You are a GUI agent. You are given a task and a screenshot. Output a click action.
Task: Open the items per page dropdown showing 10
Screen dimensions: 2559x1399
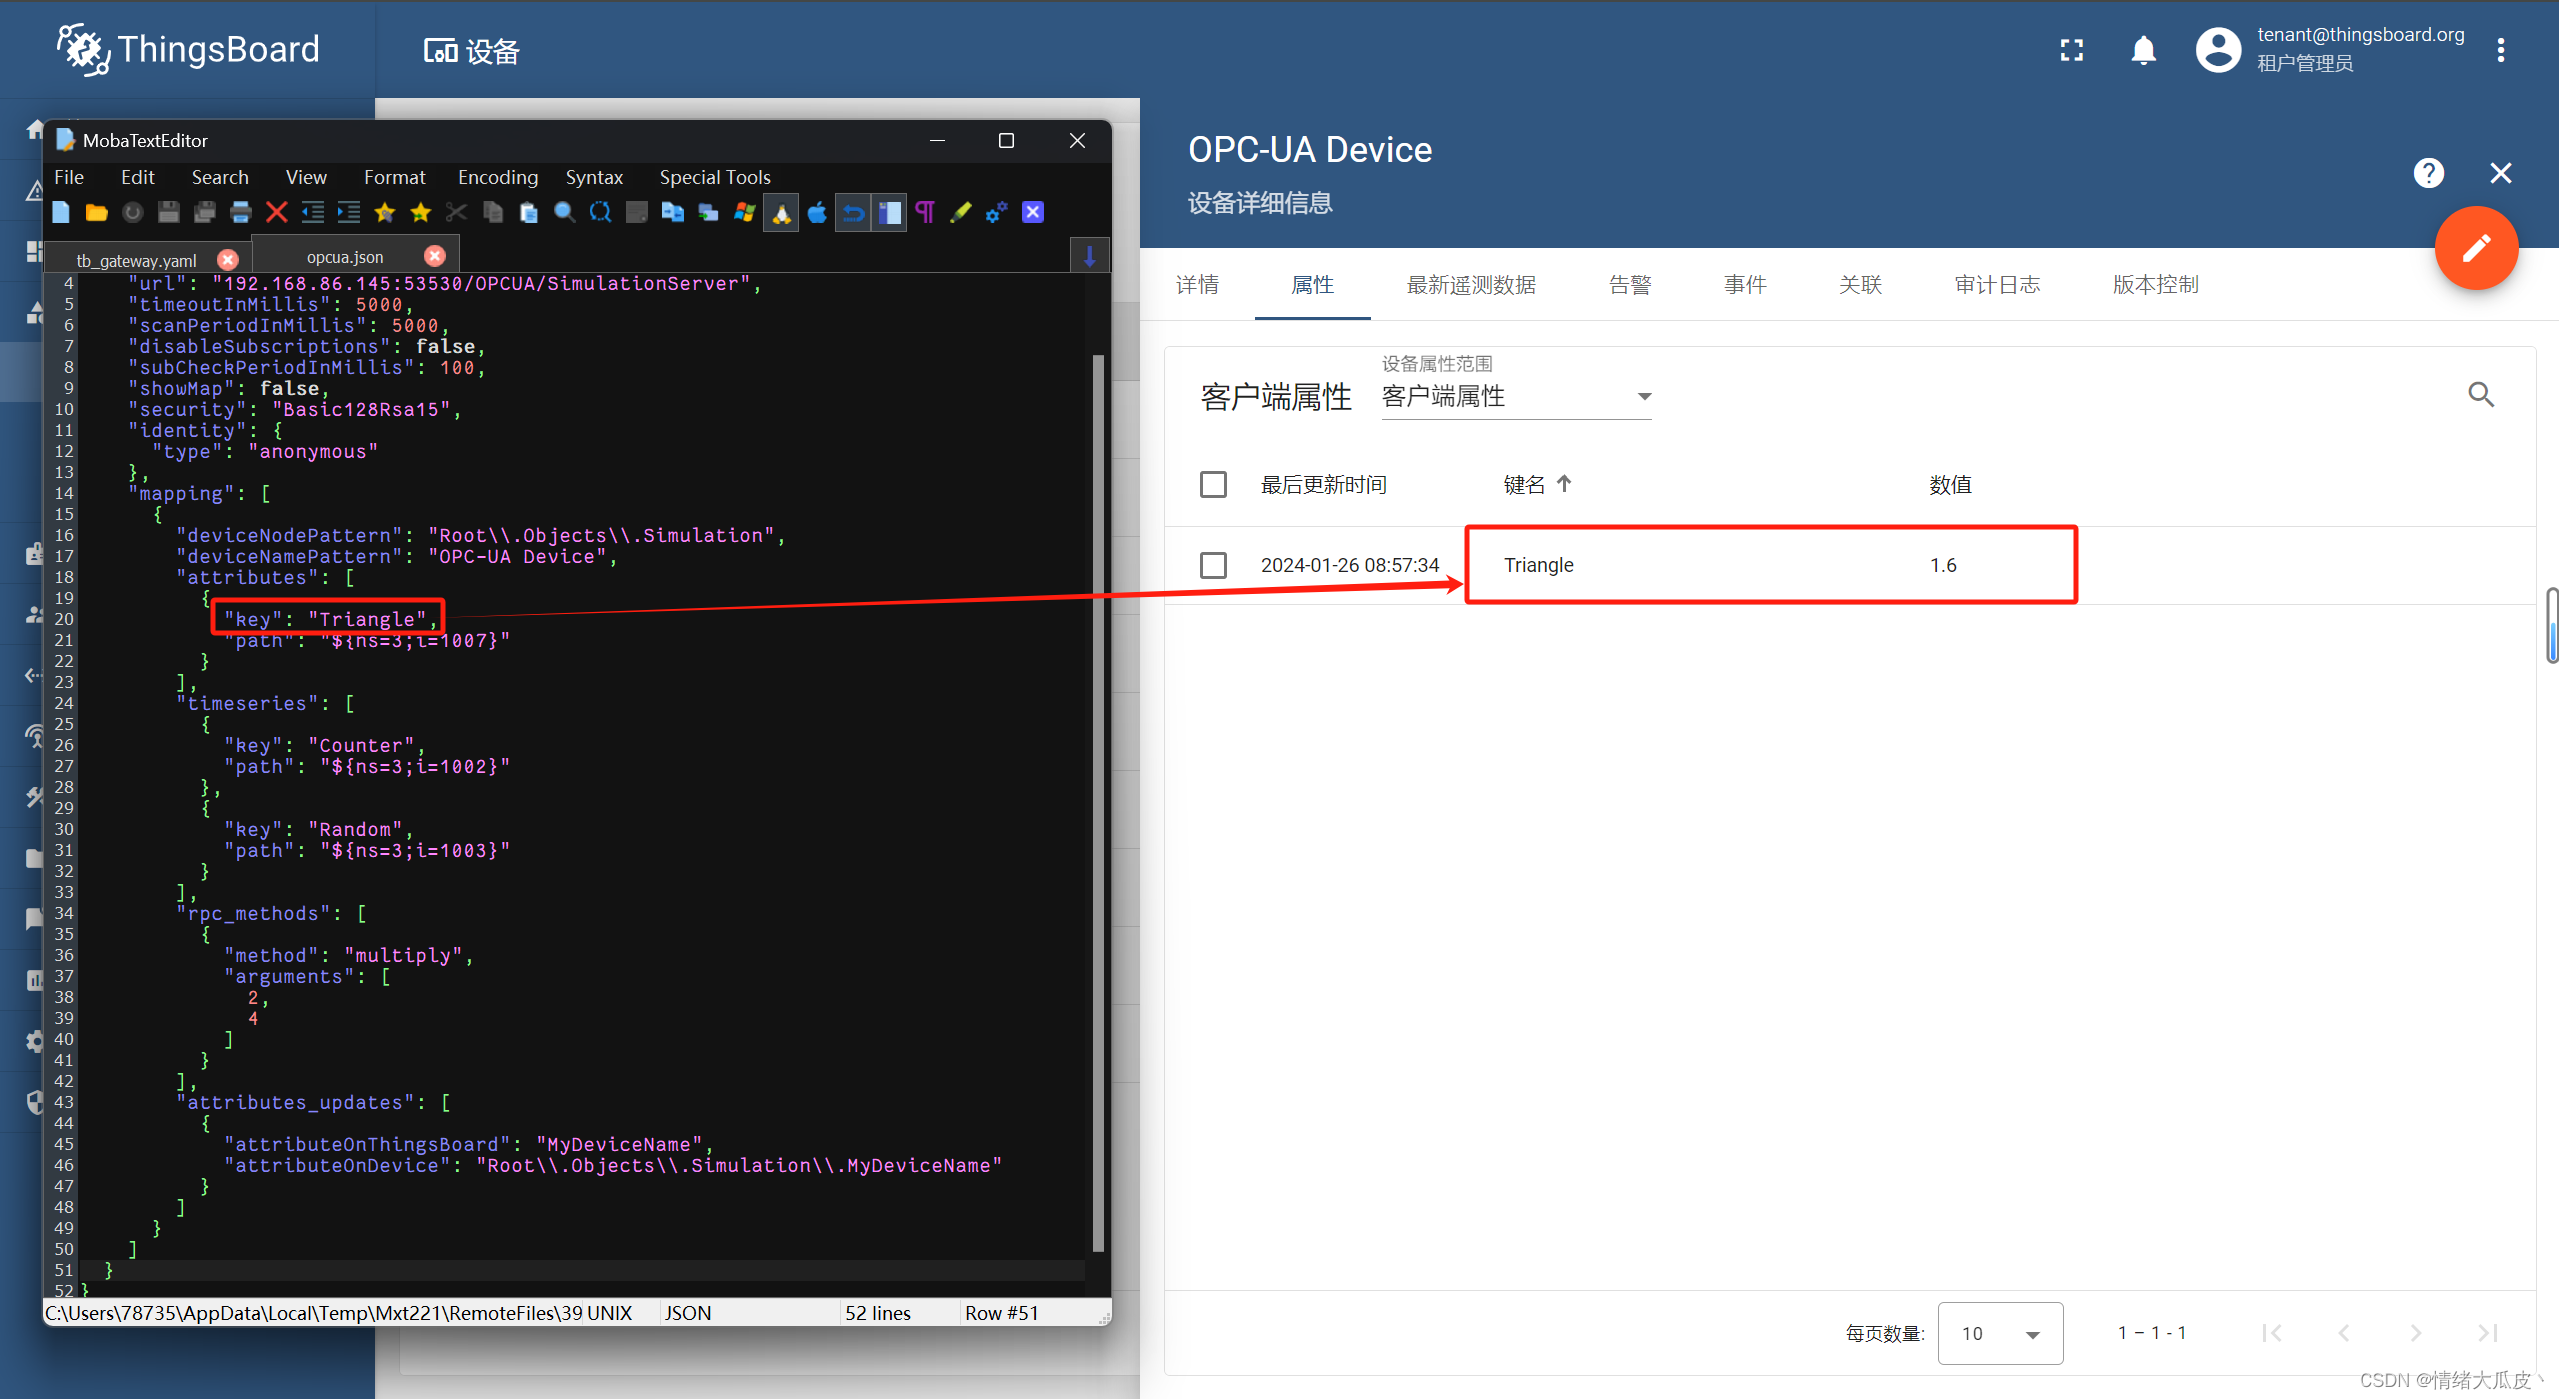tap(2000, 1333)
